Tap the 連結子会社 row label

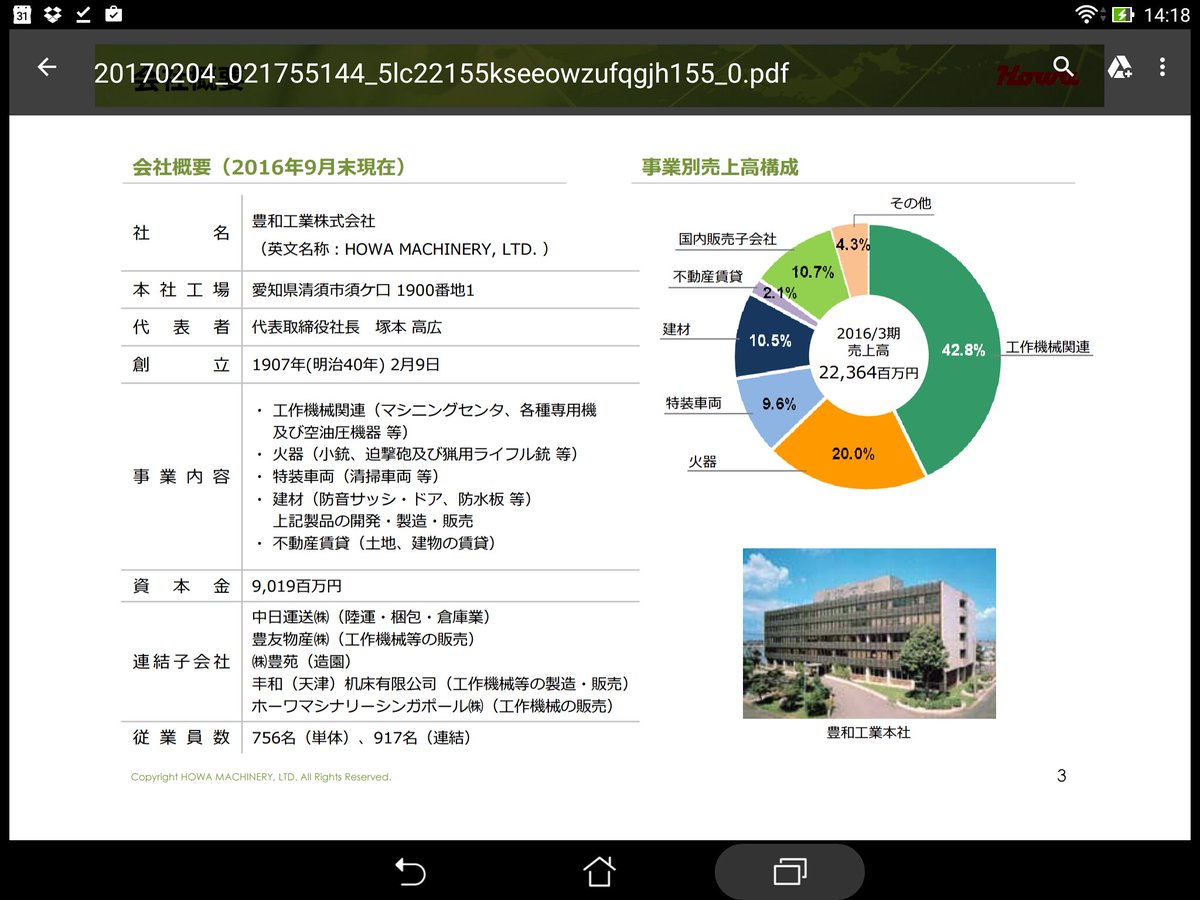coord(181,662)
